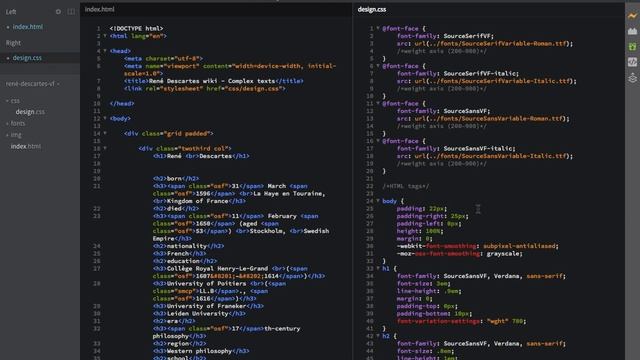Fold the SourceSansVF @font-face rule at line 11
This screenshot has height=360, width=640.
point(378,103)
